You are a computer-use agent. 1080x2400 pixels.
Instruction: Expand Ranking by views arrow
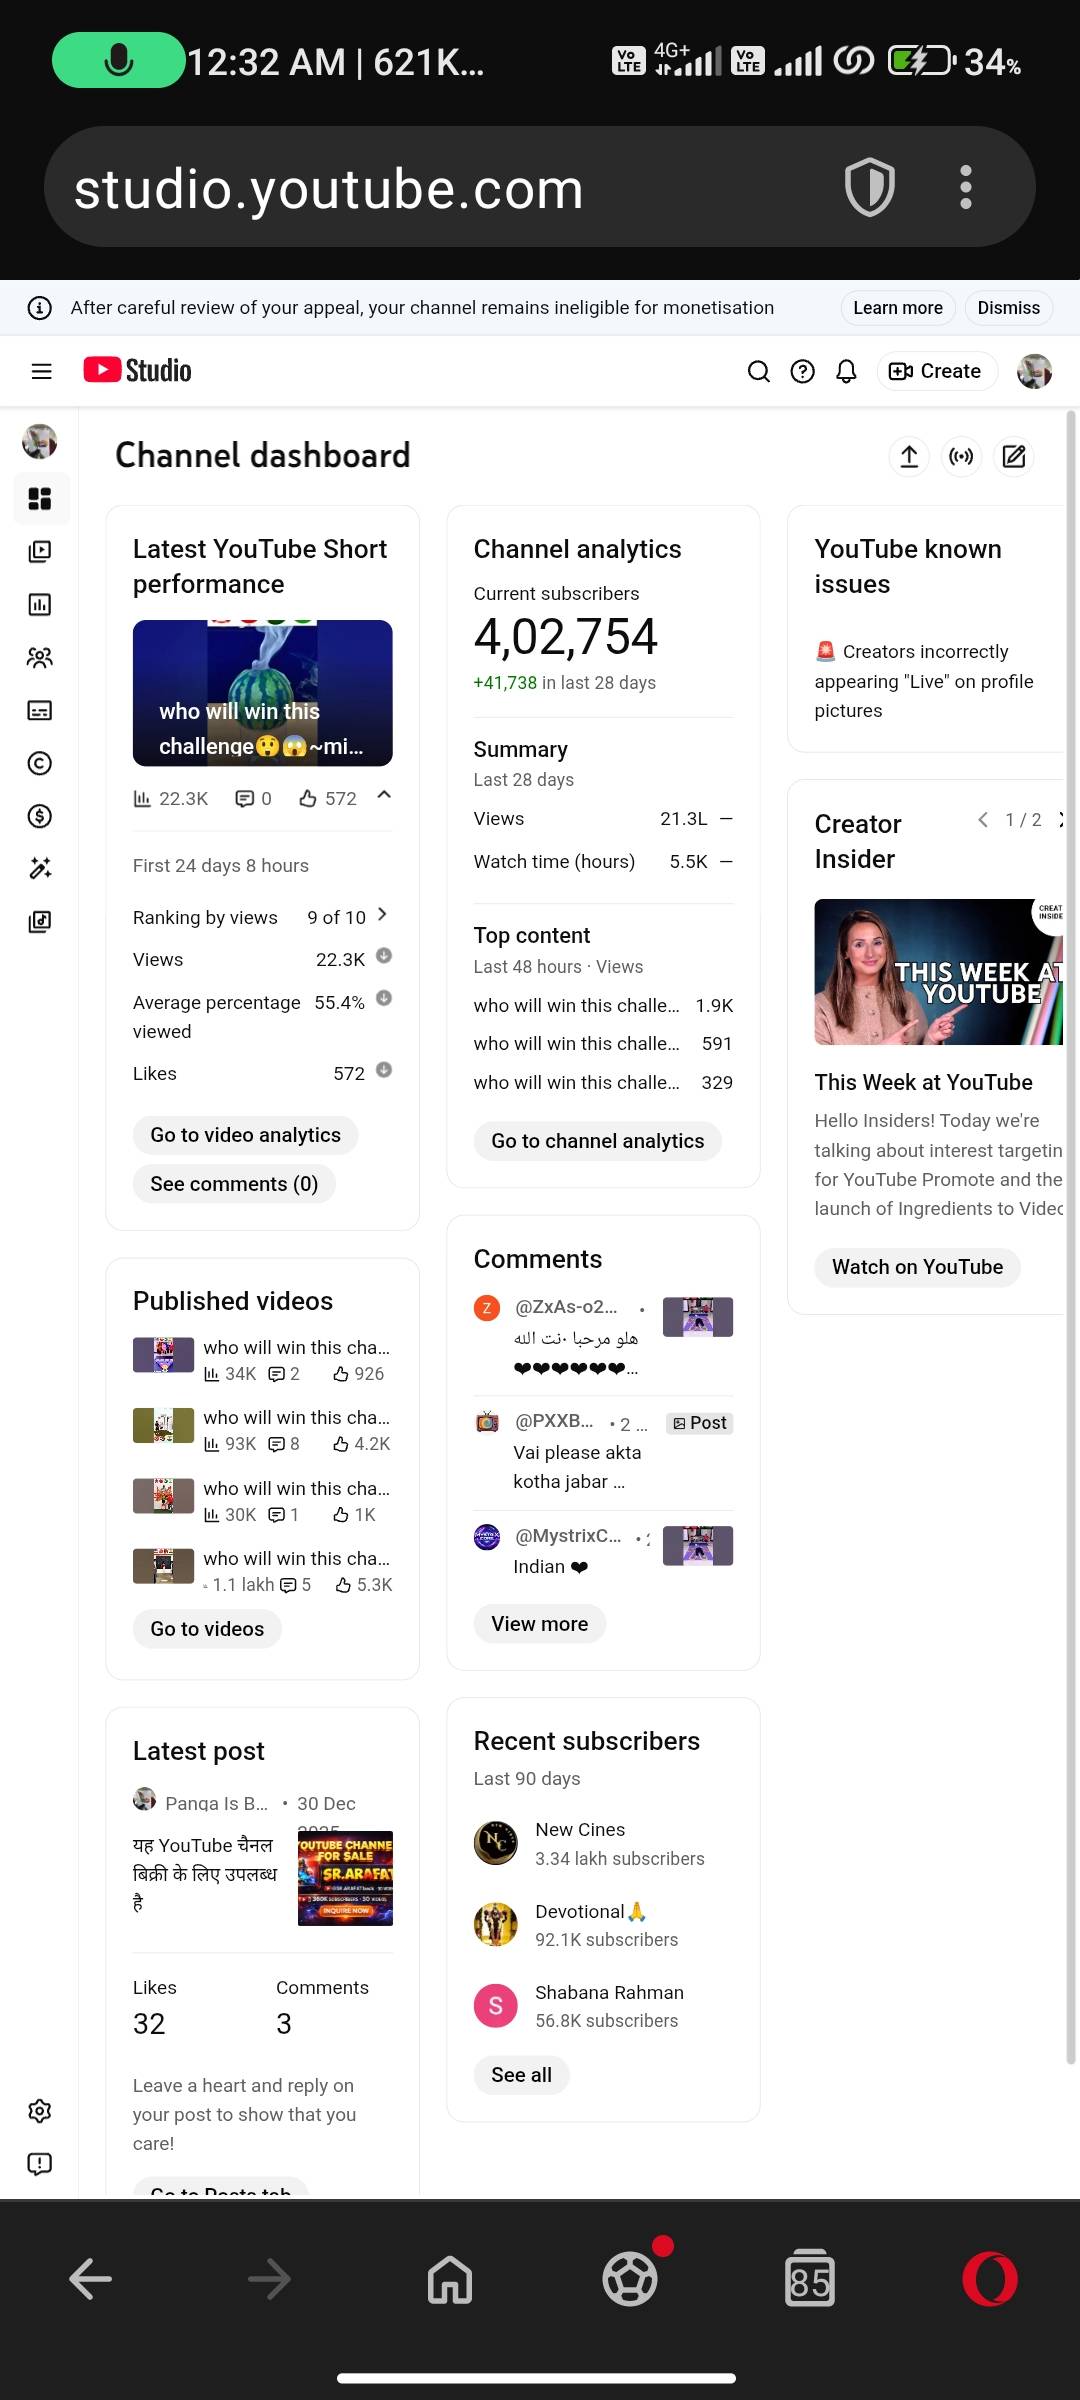click(382, 915)
